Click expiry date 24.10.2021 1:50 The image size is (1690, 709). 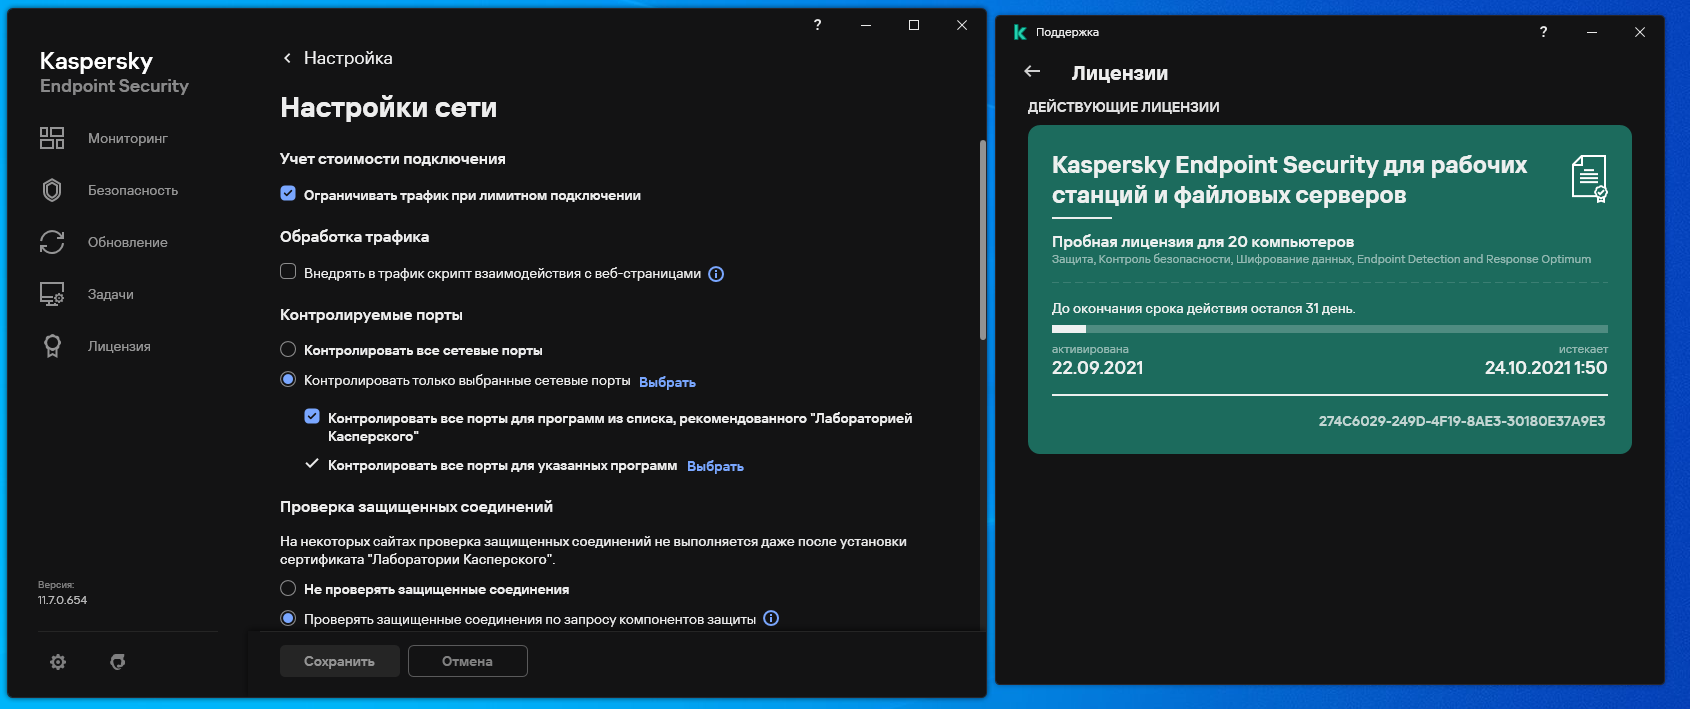tap(1546, 368)
